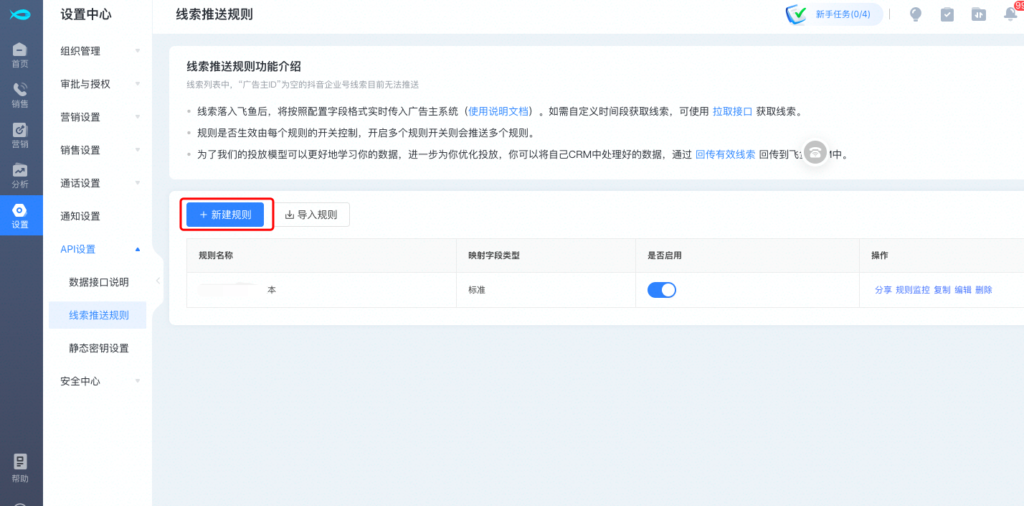Open the 销售 sales sidebar icon
This screenshot has width=1024, height=506.
[20, 94]
